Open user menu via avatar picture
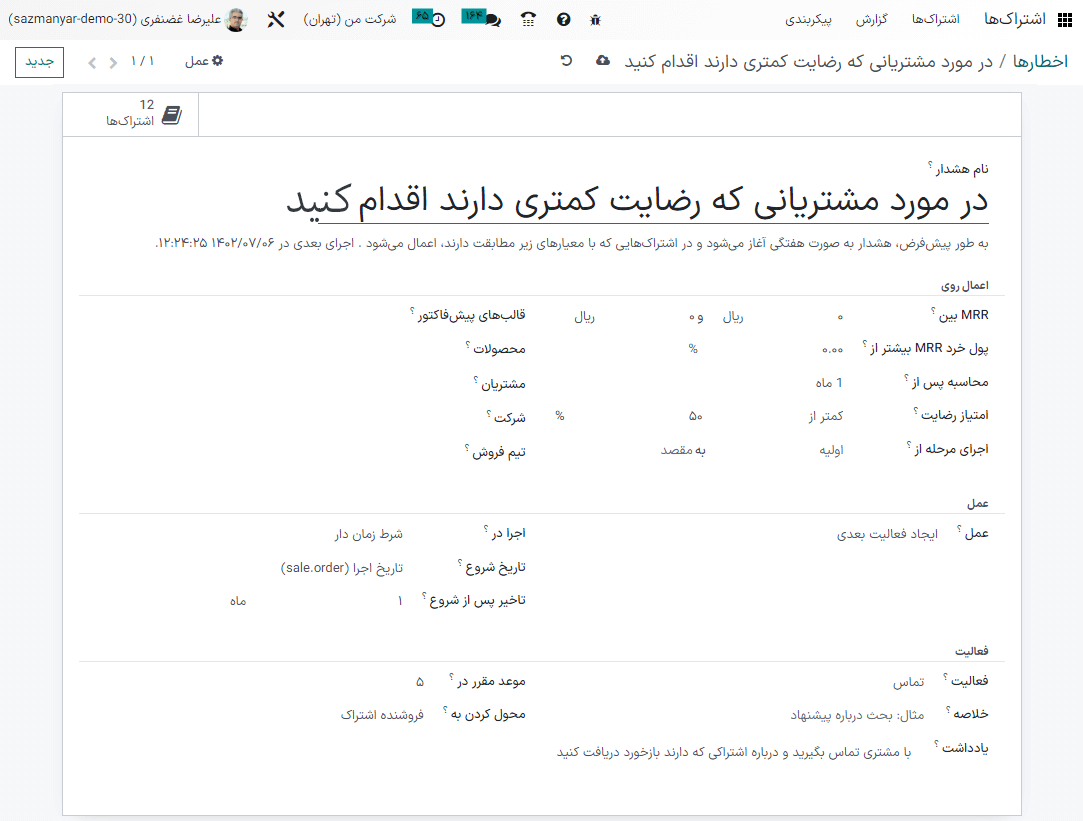Image resolution: width=1083 pixels, height=821 pixels. tap(235, 18)
